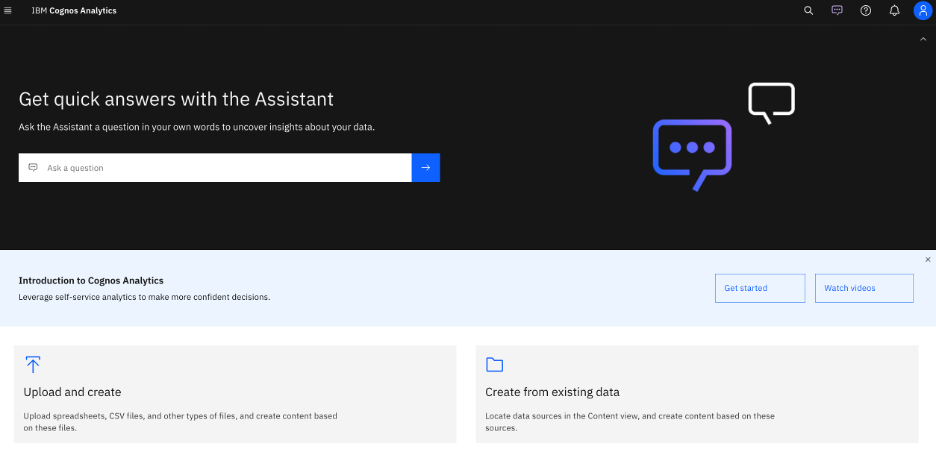Click the IBM Cognos Analytics title
The width and height of the screenshot is (936, 456).
coord(74,11)
